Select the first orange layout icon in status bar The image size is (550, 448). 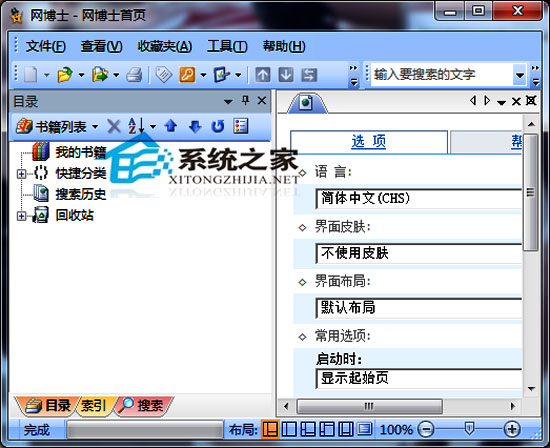tap(270, 429)
